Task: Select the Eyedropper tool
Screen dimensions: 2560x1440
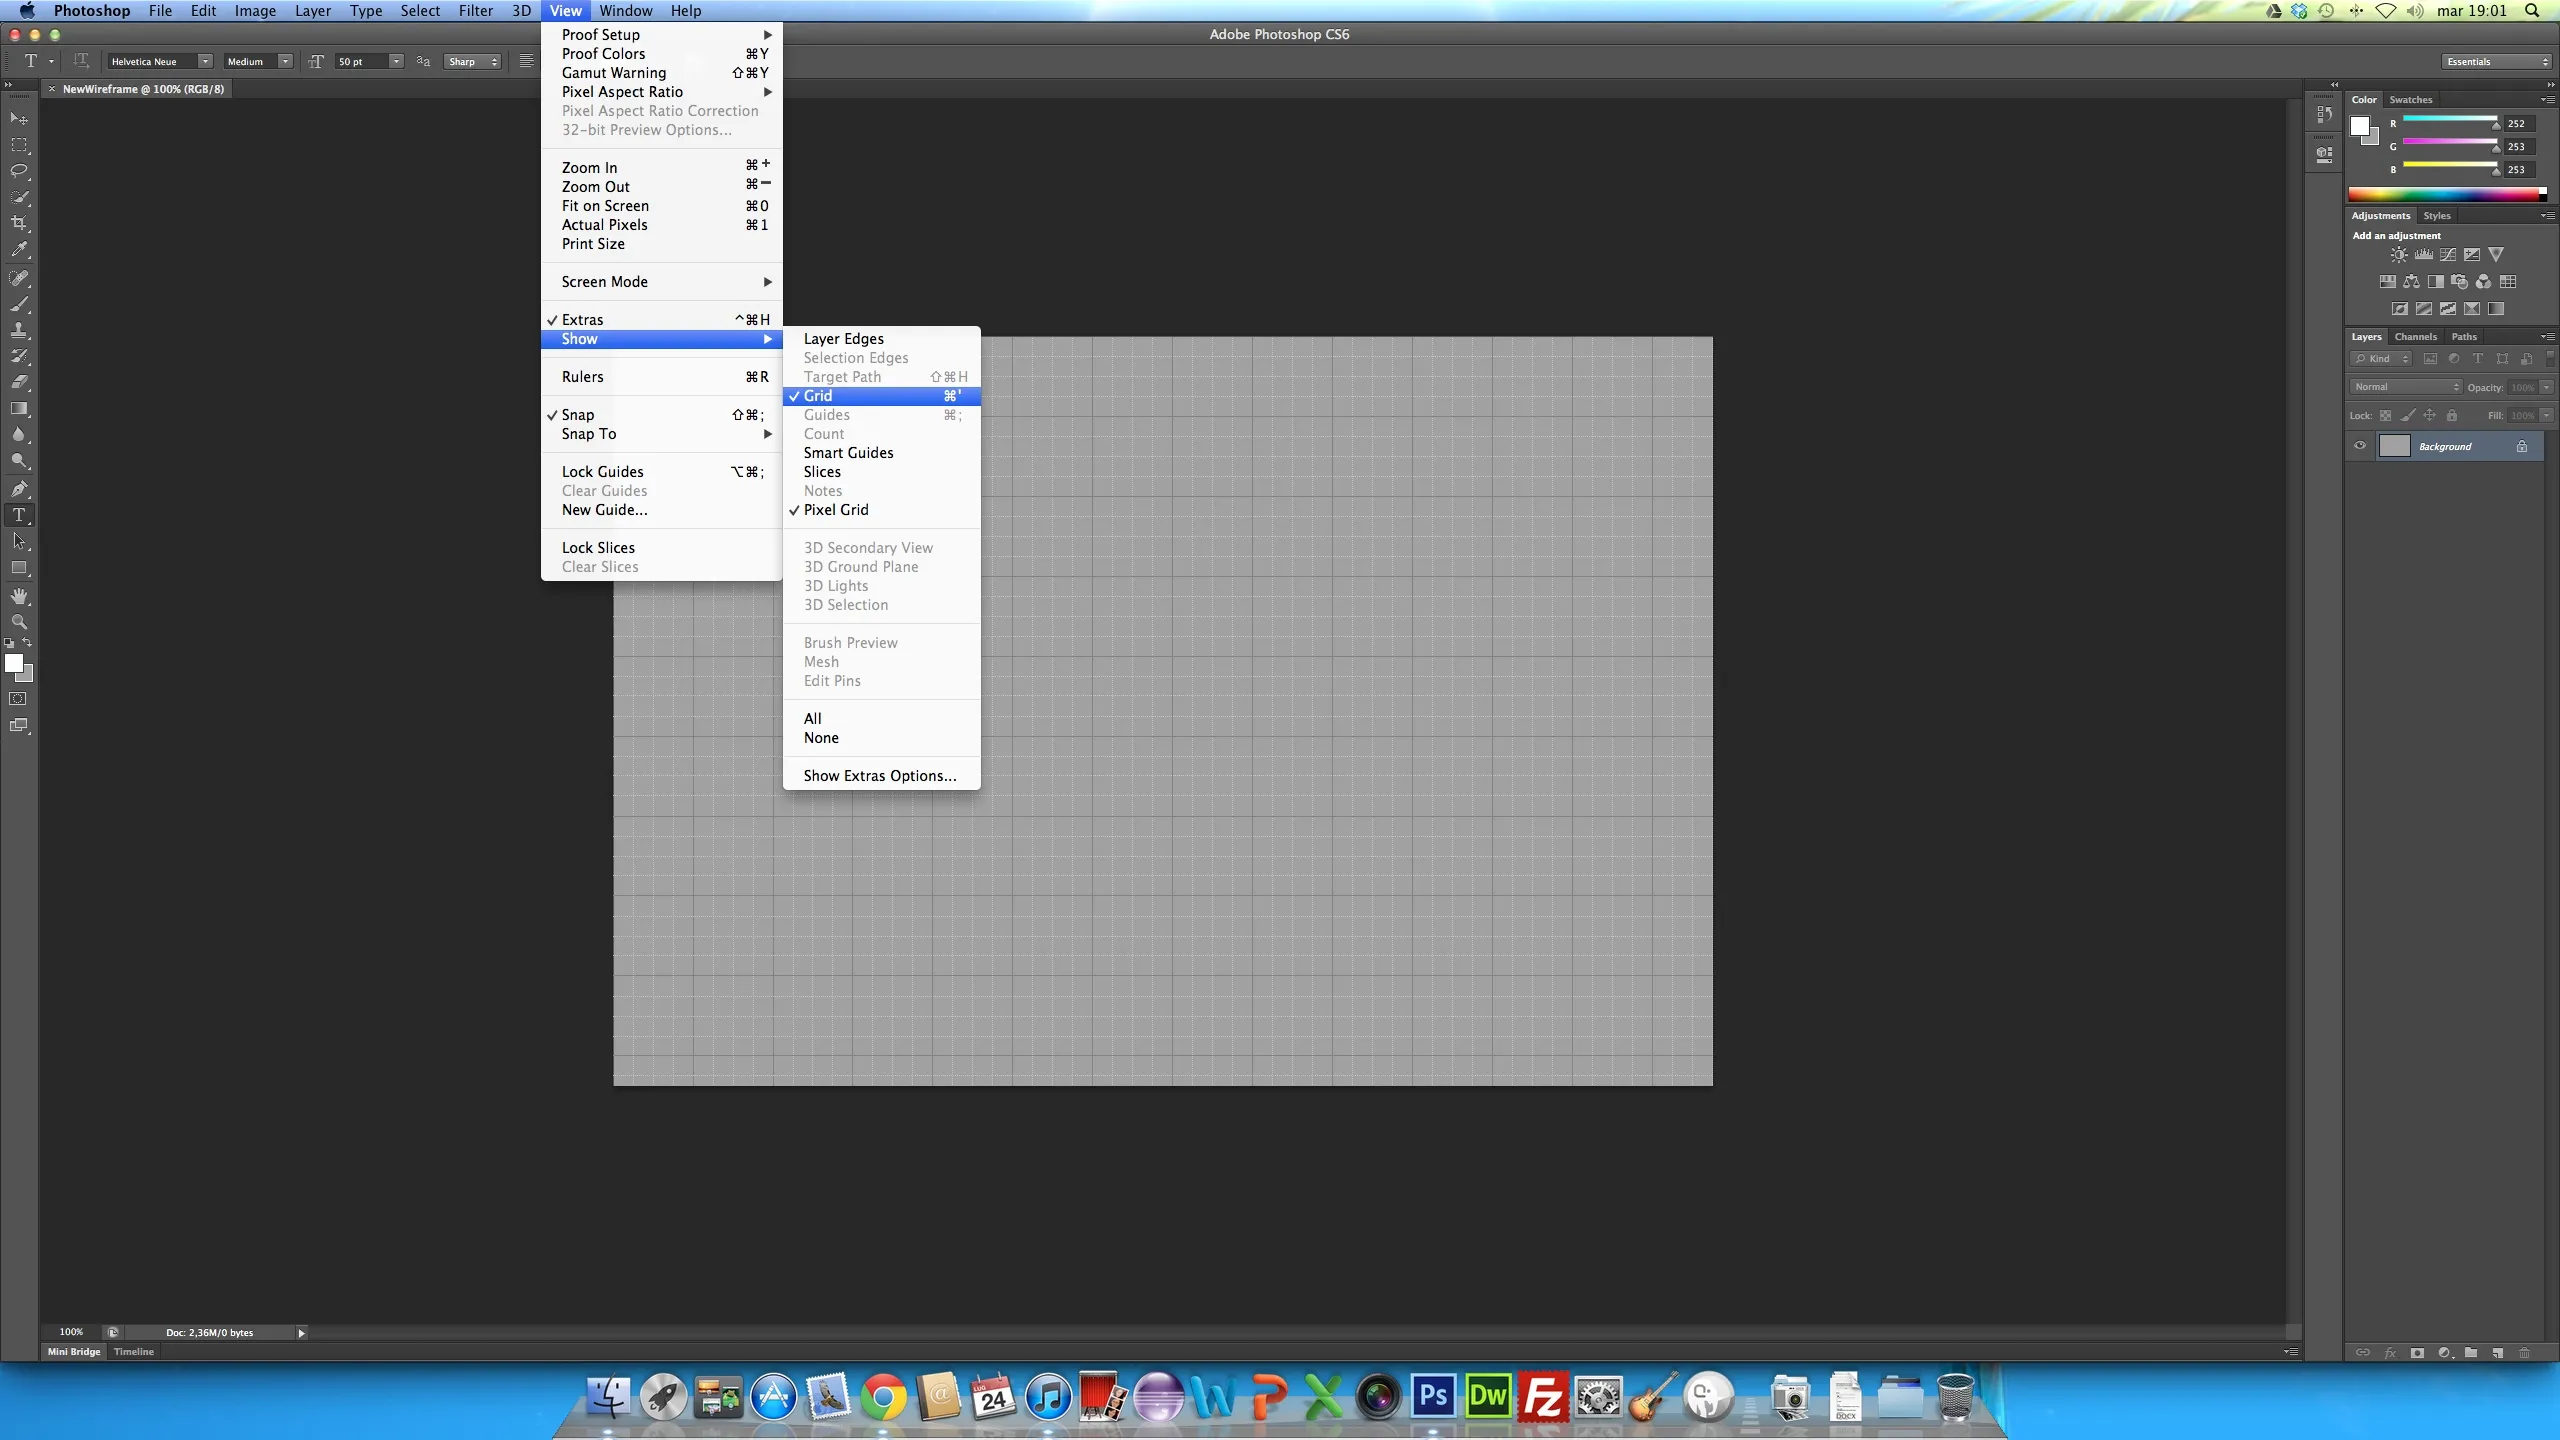Action: [19, 250]
